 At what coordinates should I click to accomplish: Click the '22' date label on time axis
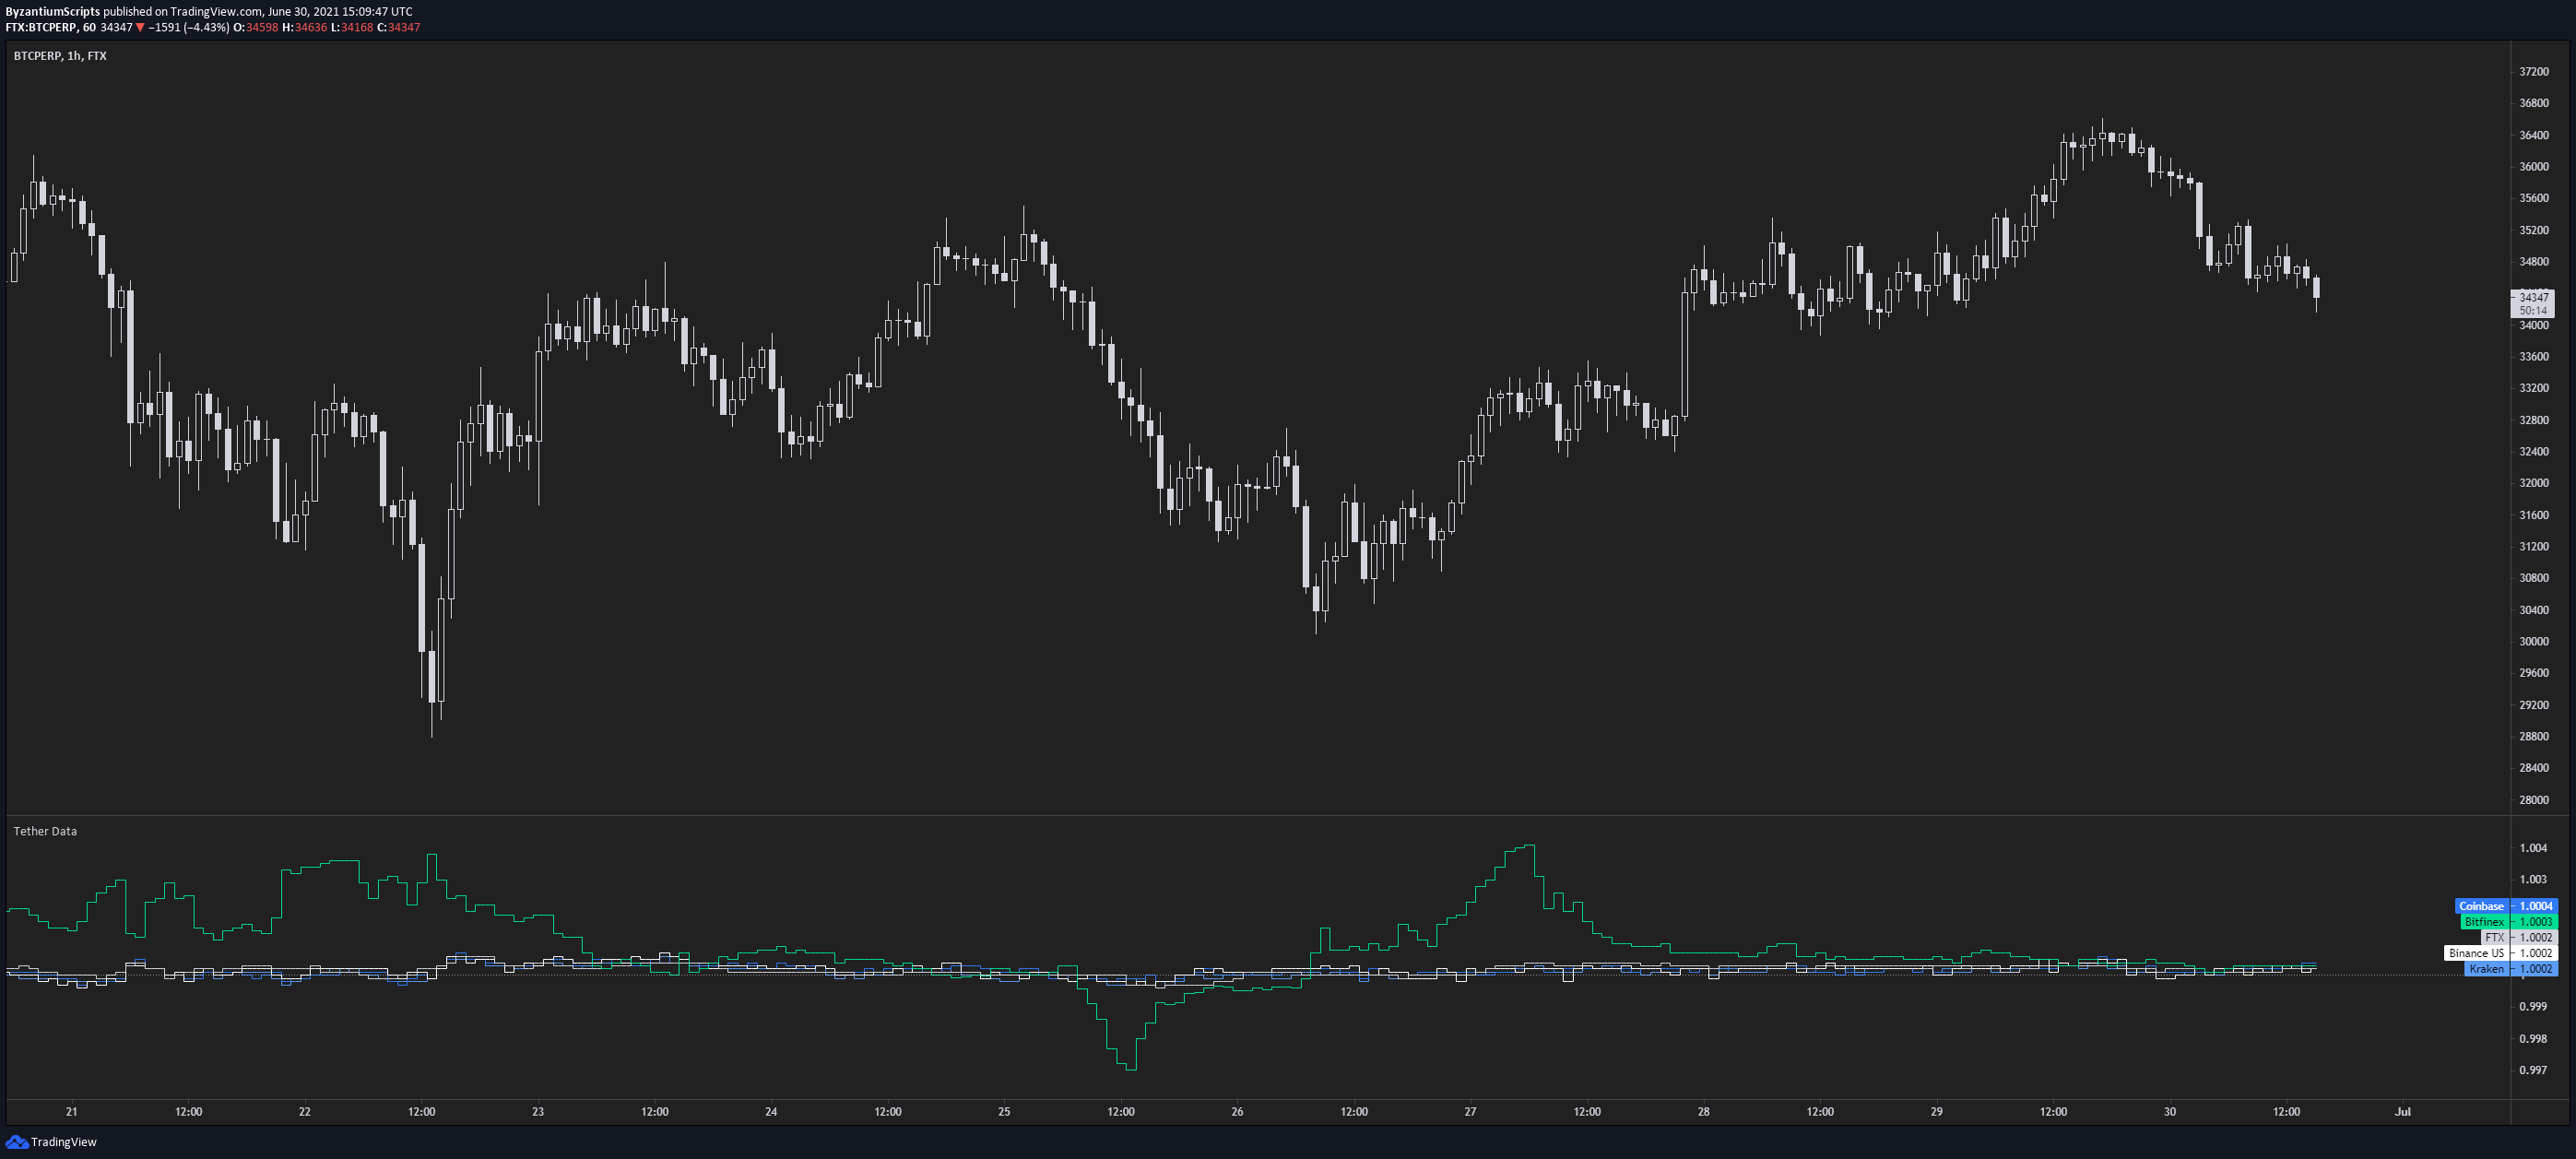click(x=305, y=1112)
